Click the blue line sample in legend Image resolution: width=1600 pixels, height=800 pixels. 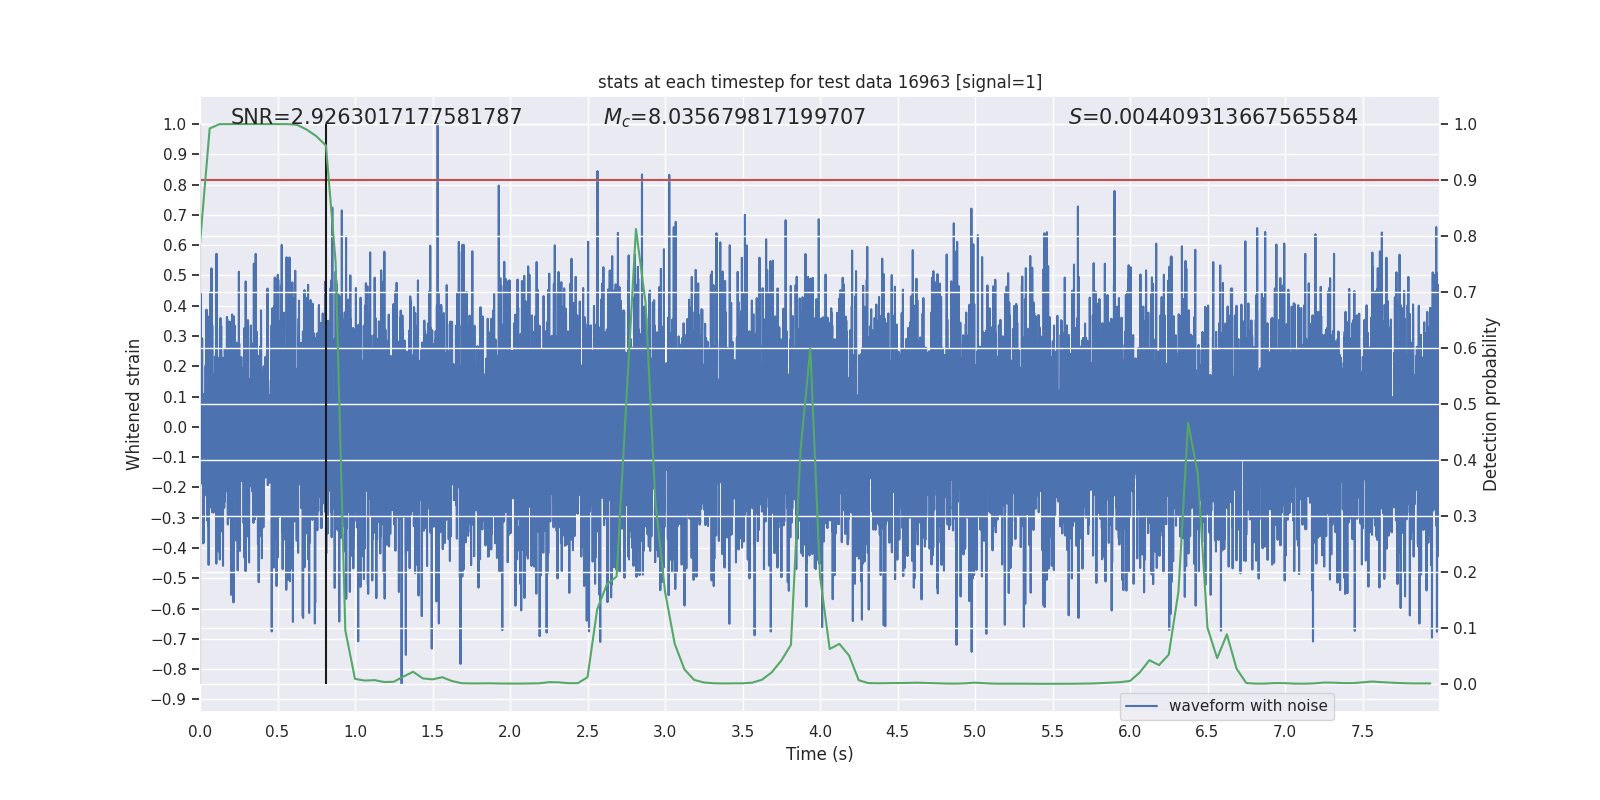1141,706
